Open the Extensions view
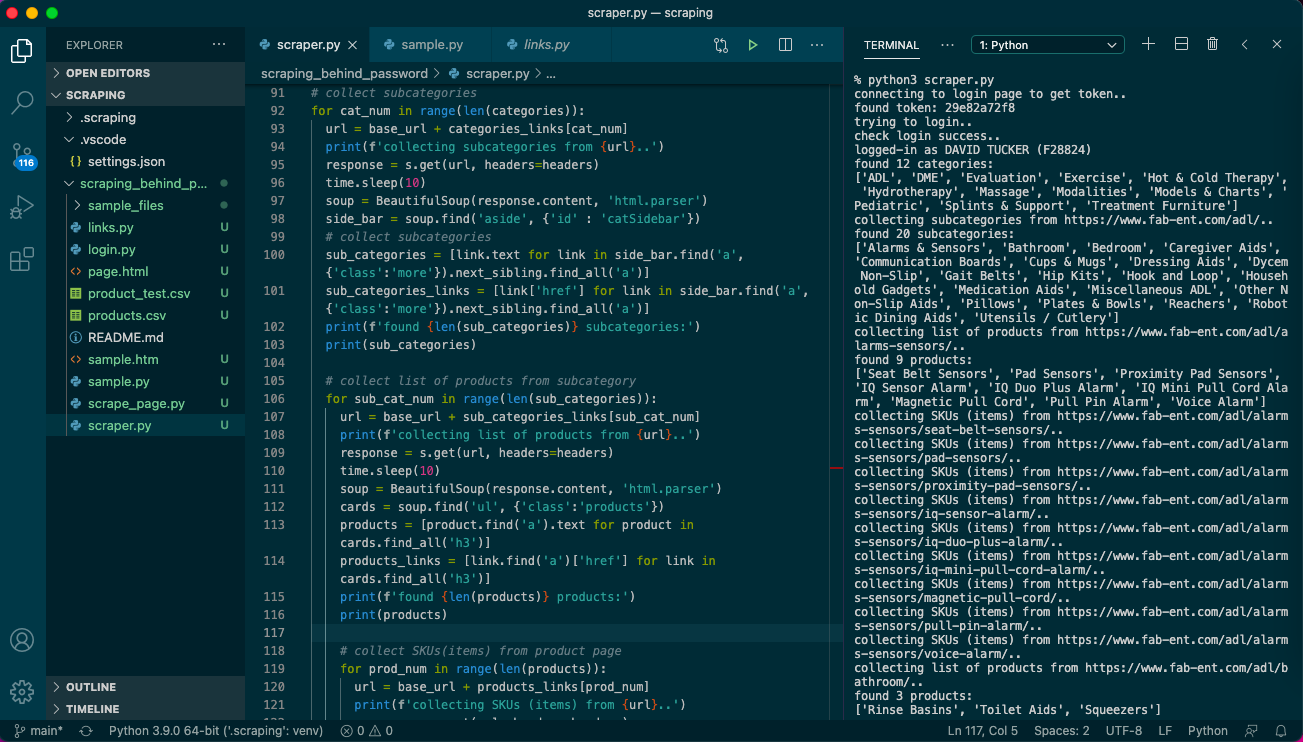Viewport: 1303px width, 742px height. tap(22, 260)
